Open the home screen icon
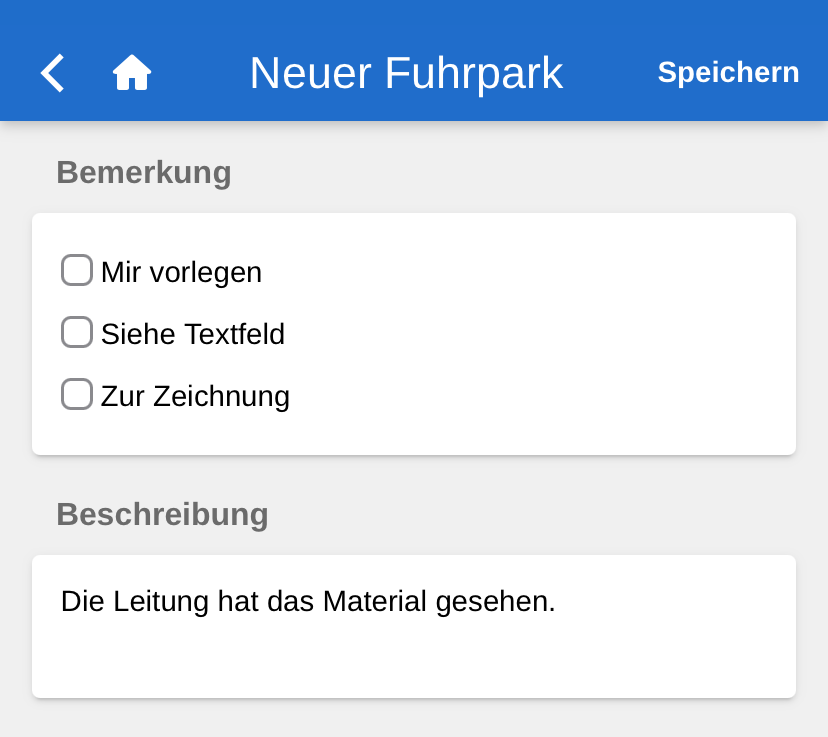828x737 pixels. 132,73
